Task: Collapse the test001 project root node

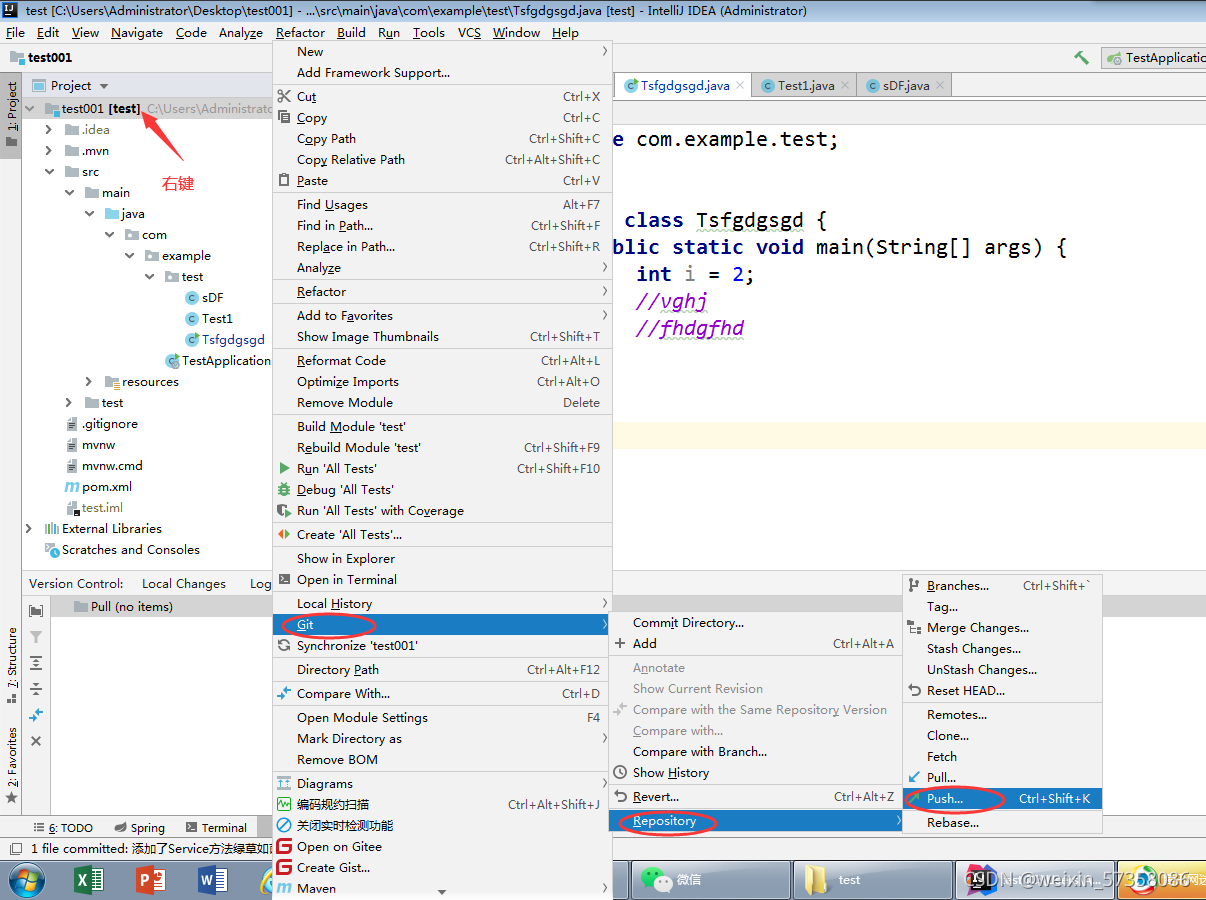Action: tap(30, 108)
